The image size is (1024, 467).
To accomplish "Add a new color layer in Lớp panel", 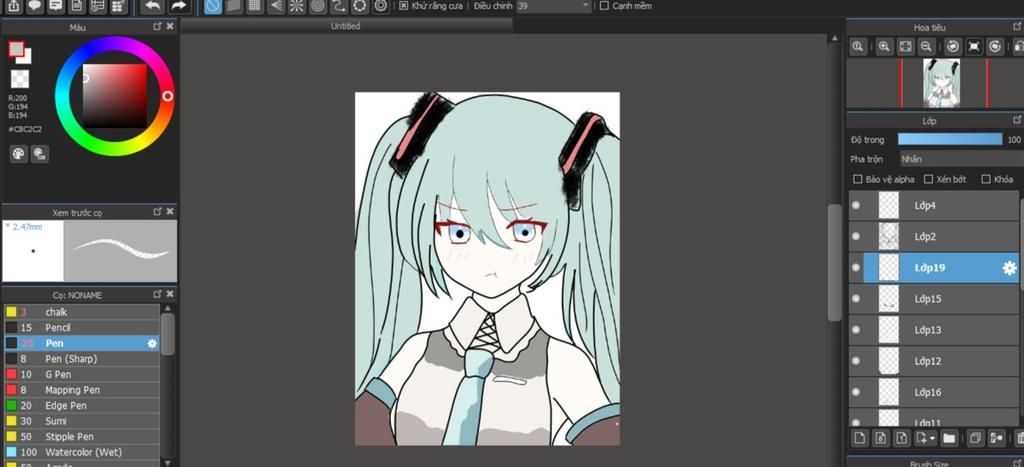I will 859,438.
